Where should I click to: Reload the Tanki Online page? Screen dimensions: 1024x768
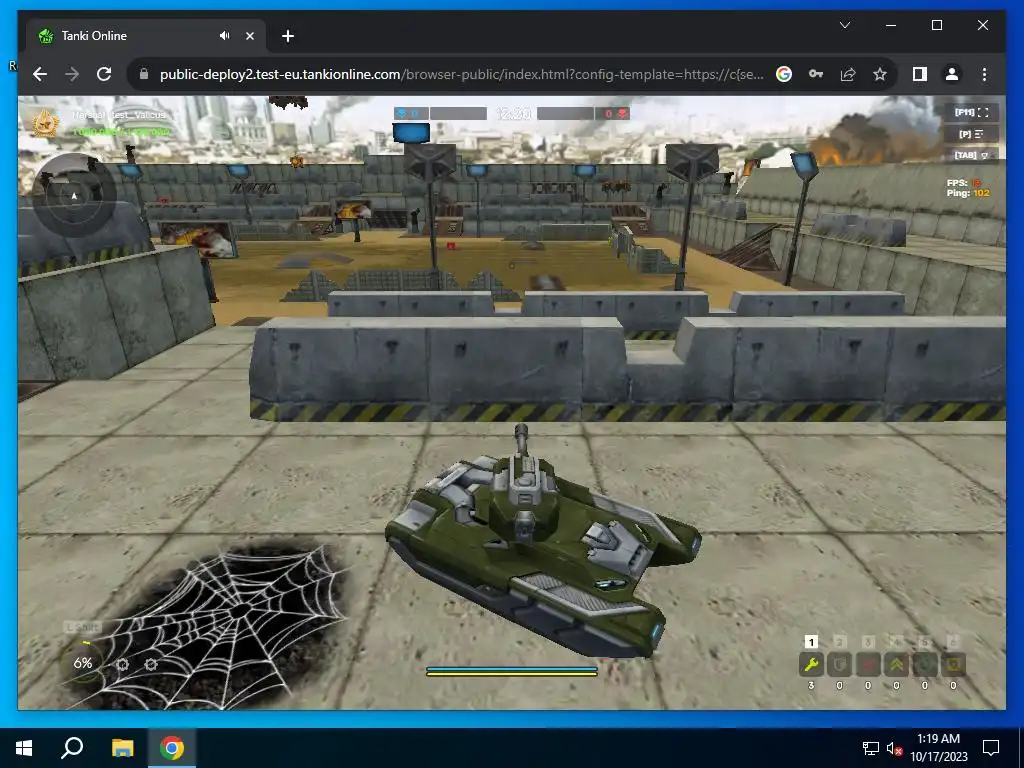(x=104, y=74)
